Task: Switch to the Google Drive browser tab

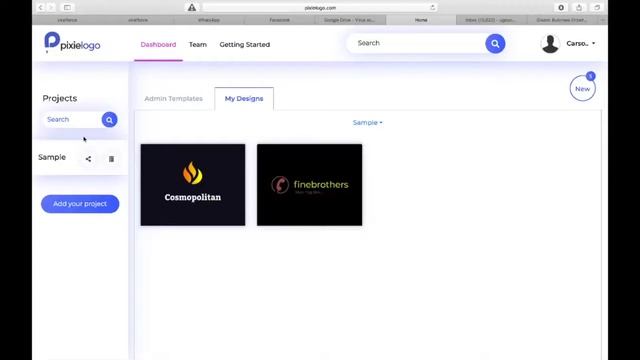Action: [350, 20]
